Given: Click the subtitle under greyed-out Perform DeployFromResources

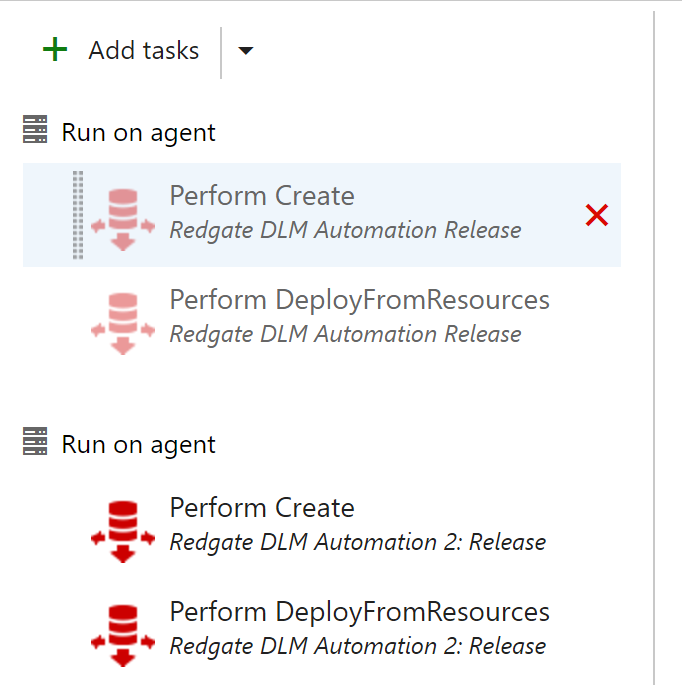Looking at the screenshot, I should (345, 334).
